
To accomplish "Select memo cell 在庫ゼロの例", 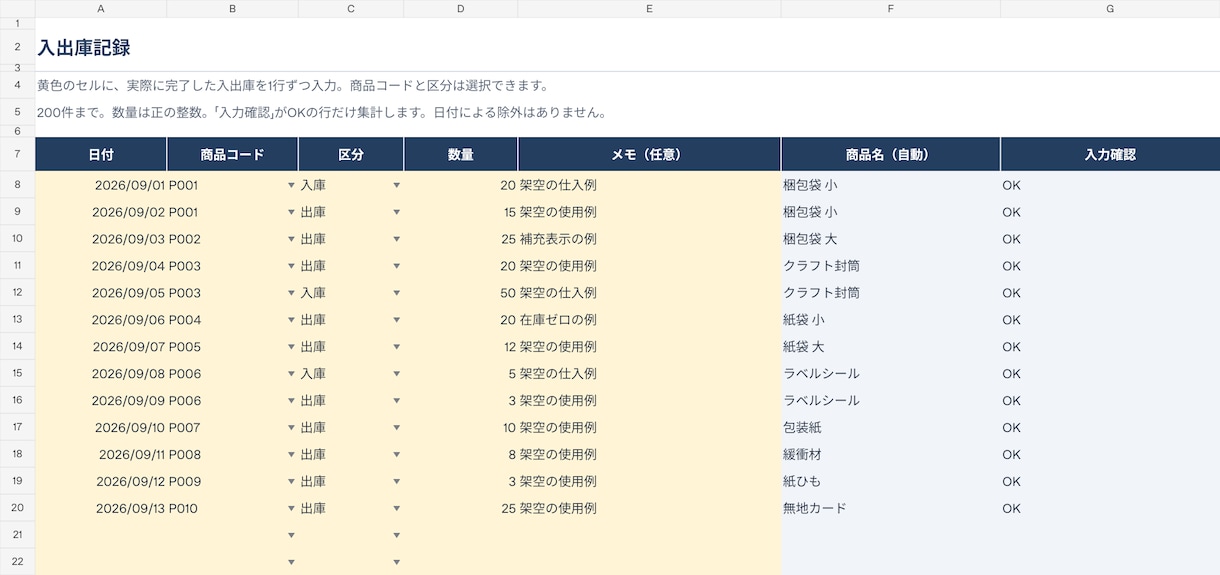I will tap(649, 320).
